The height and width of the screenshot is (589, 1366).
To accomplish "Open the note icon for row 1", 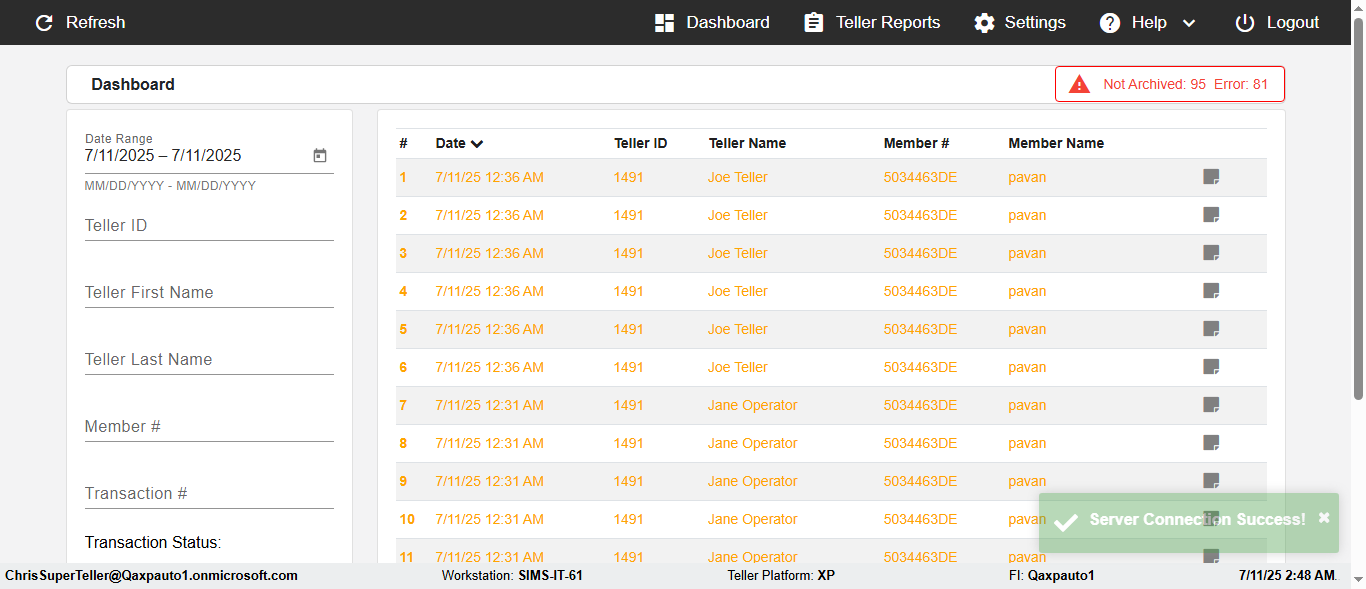I will click(1211, 177).
